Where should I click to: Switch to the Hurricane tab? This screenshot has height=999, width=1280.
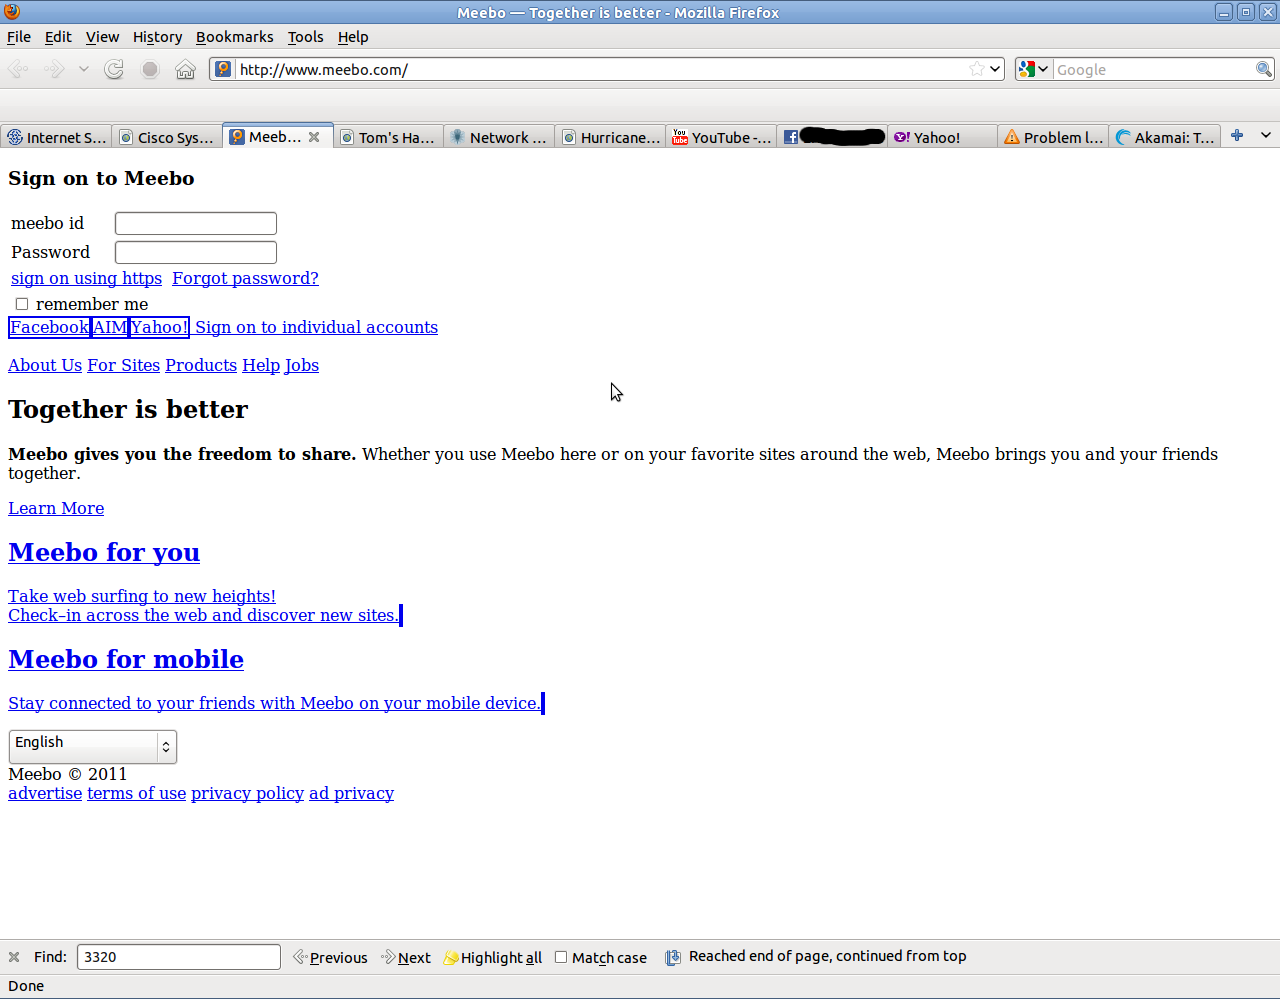point(610,137)
